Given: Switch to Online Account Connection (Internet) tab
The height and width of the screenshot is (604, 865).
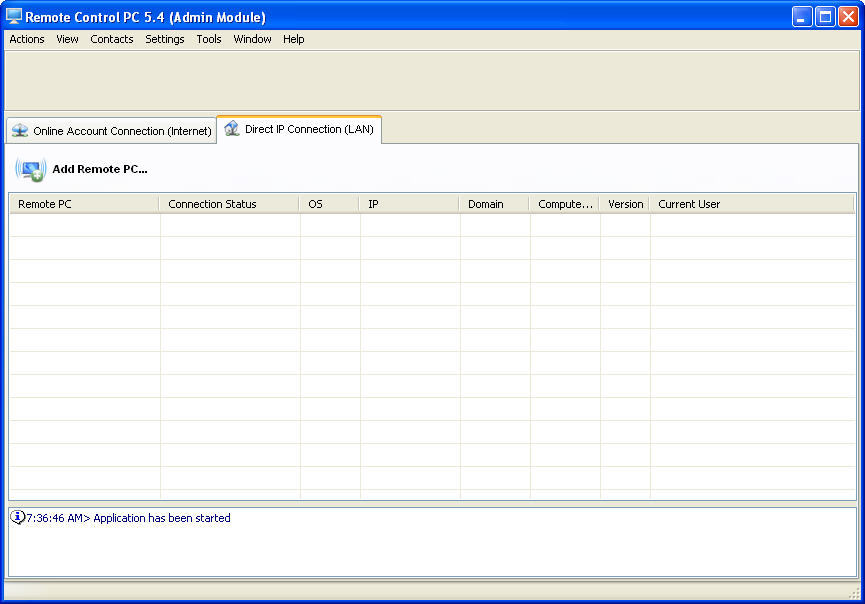Looking at the screenshot, I should point(120,130).
